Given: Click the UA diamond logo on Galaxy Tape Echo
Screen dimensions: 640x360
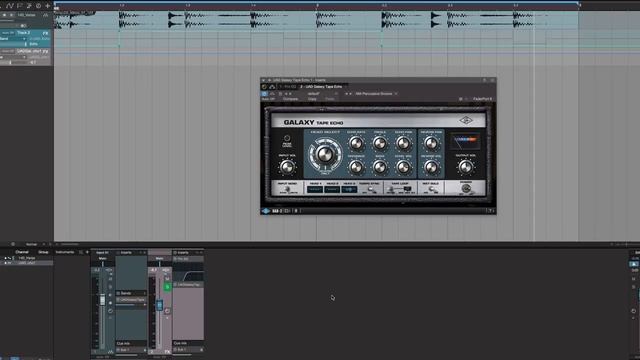Looking at the screenshot, I should (466, 120).
